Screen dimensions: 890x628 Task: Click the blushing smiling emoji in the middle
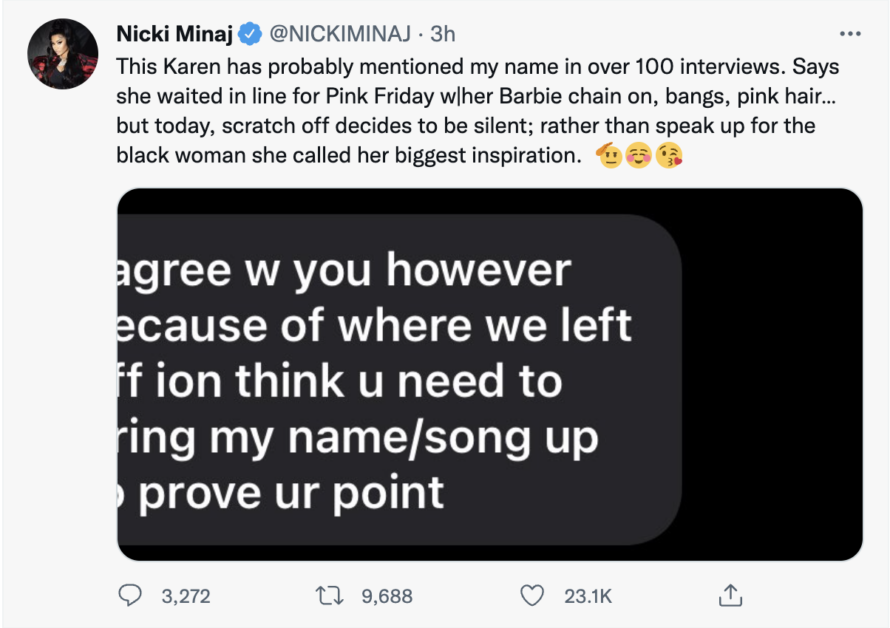tap(639, 155)
